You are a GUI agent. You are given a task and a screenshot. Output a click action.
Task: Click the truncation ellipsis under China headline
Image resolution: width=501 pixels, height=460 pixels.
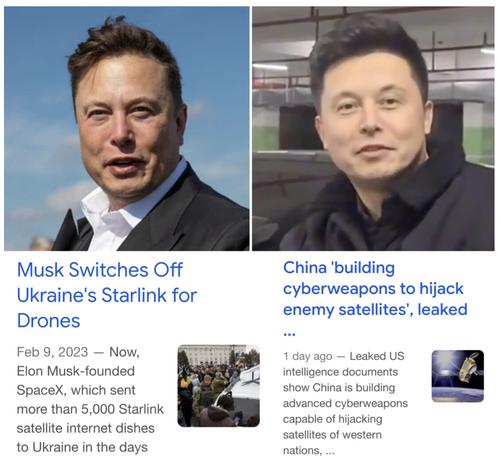[x=289, y=334]
